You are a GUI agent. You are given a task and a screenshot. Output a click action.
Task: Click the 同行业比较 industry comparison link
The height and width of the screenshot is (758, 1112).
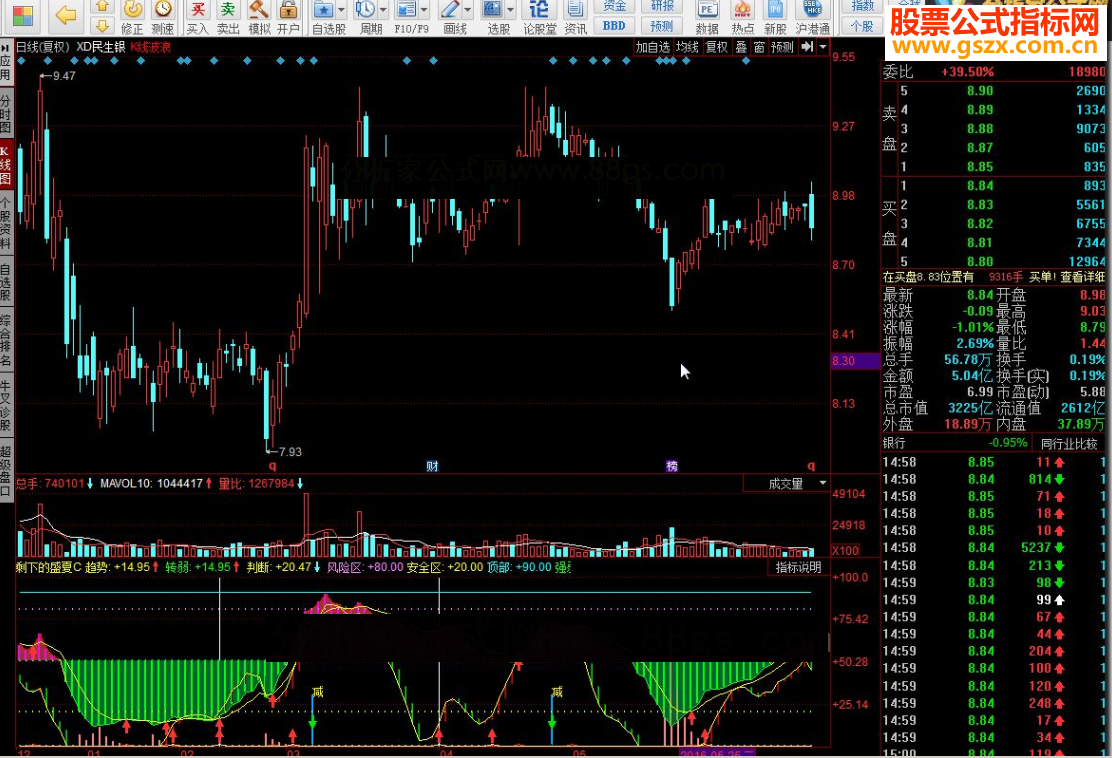click(1069, 444)
